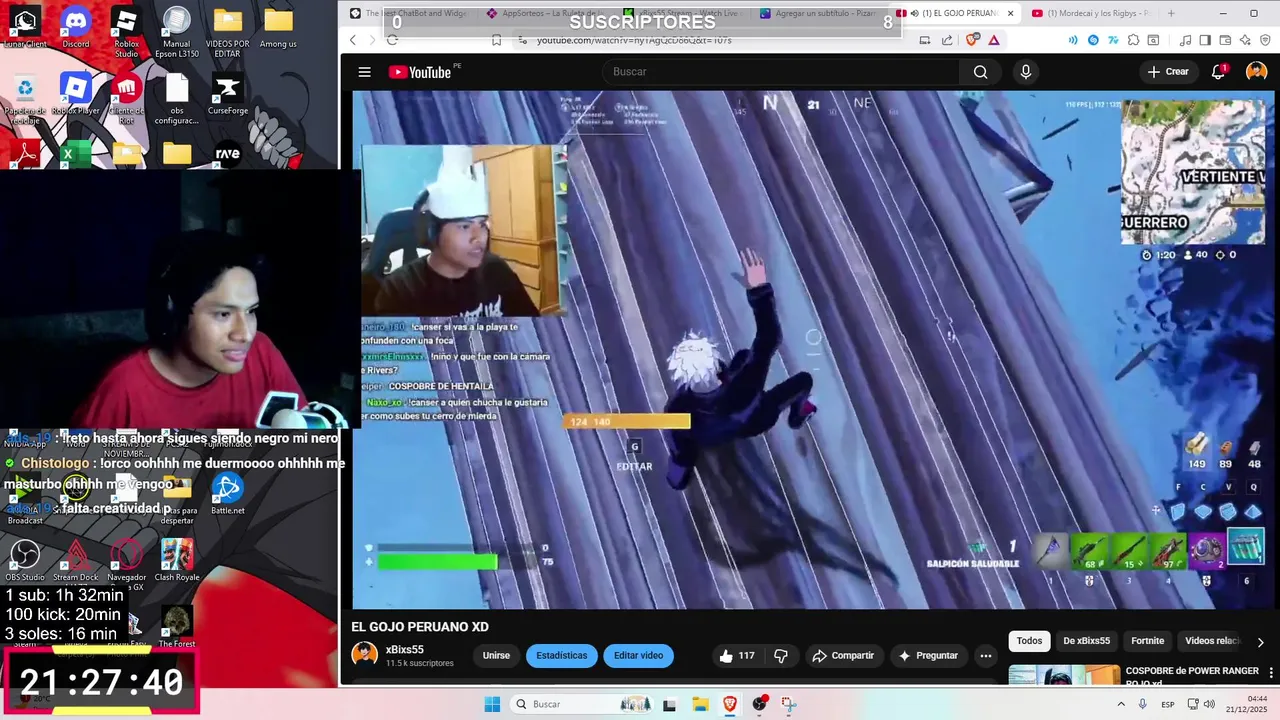
Task: Click the Compartir share button
Action: pos(843,656)
